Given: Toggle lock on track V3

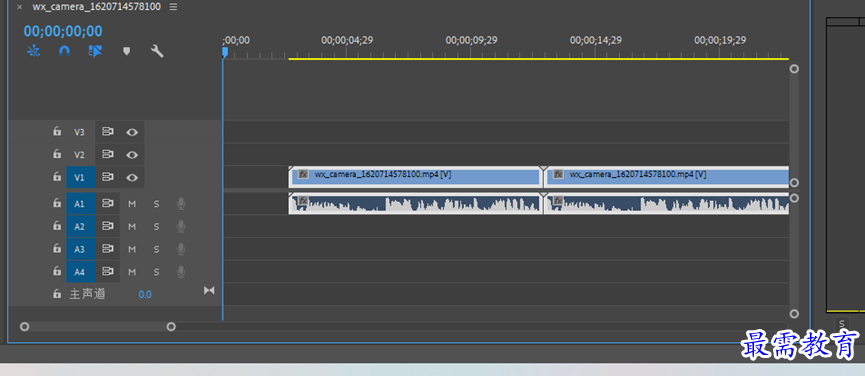Looking at the screenshot, I should (x=57, y=132).
